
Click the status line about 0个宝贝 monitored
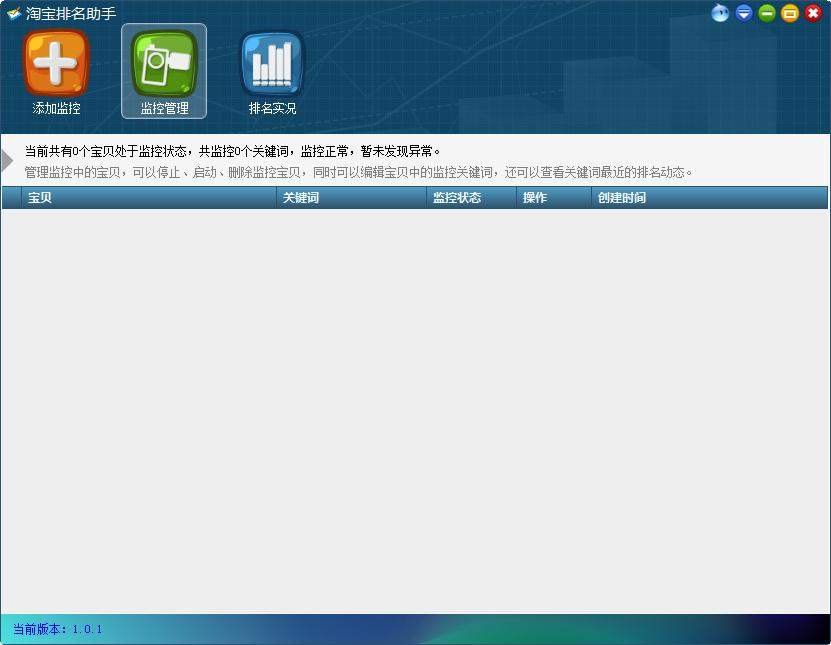(232, 151)
